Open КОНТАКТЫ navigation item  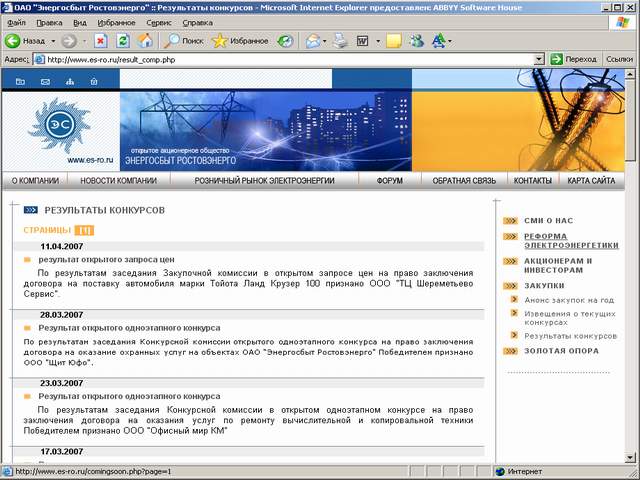[533, 180]
